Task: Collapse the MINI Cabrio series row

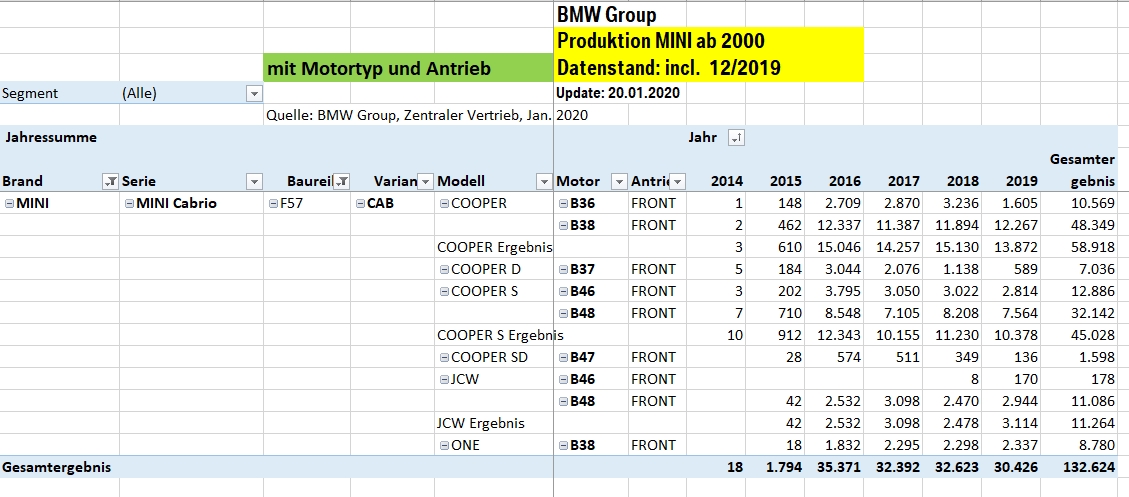Action: [129, 203]
